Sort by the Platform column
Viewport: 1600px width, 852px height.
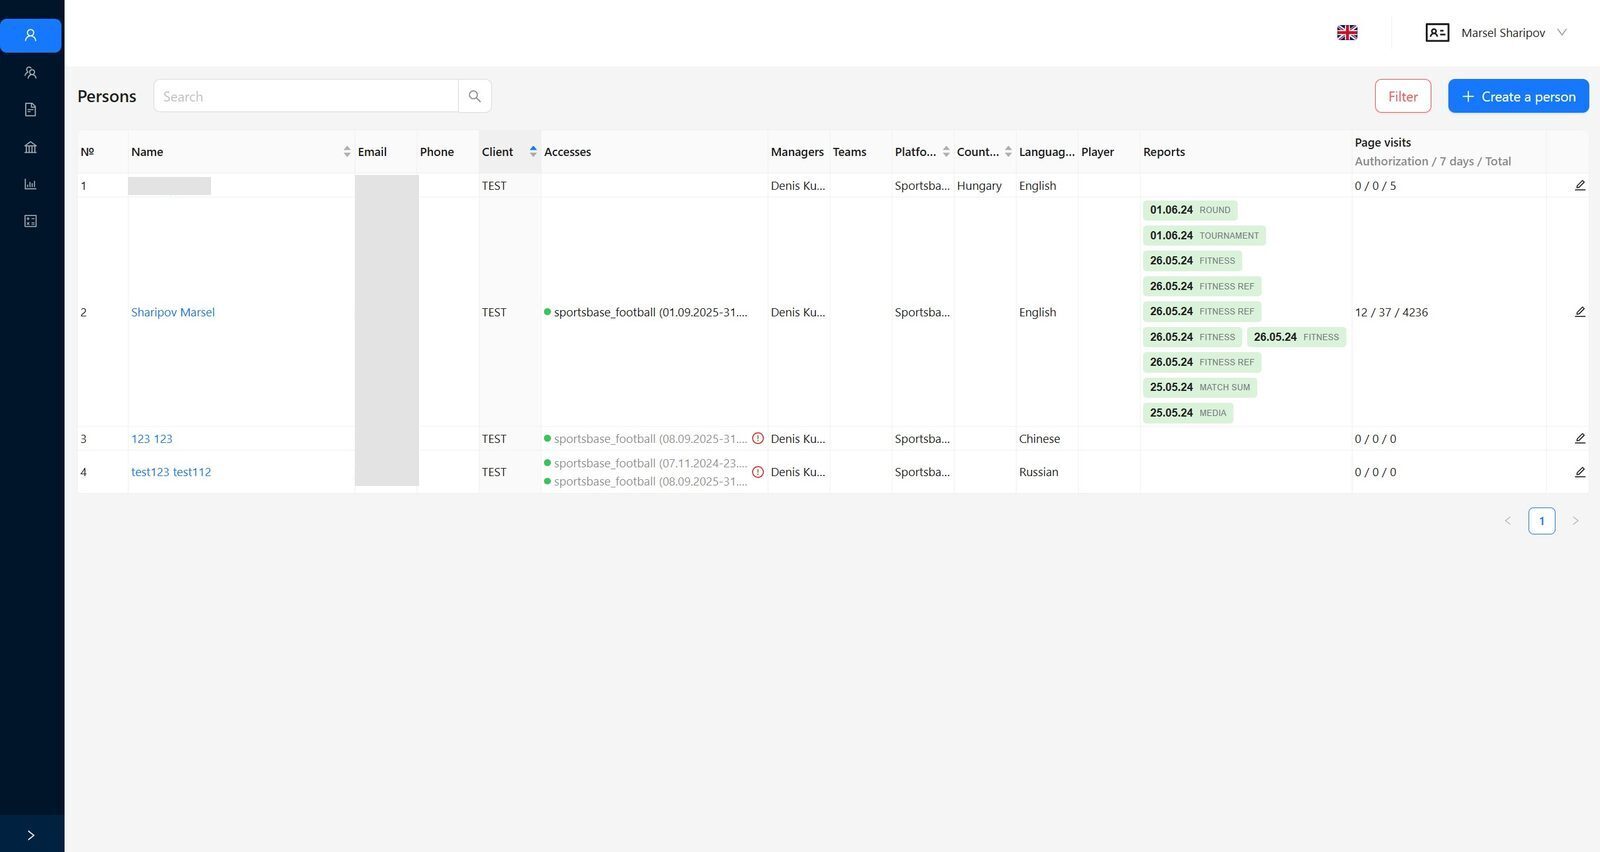tap(946, 152)
